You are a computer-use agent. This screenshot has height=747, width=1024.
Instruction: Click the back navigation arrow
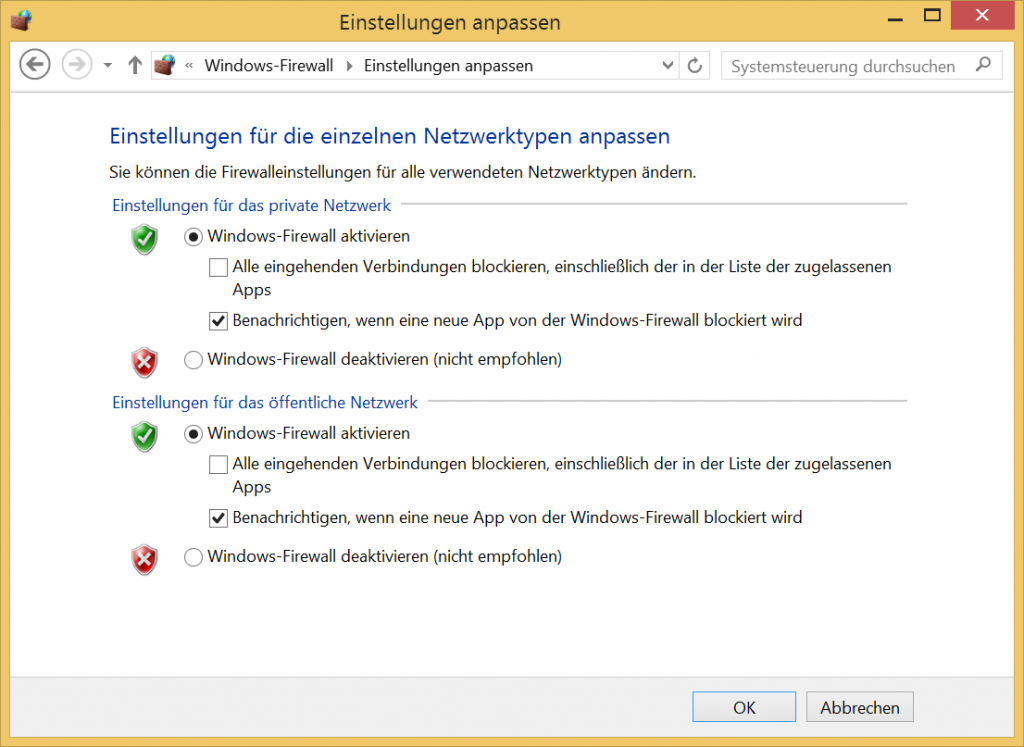click(34, 64)
